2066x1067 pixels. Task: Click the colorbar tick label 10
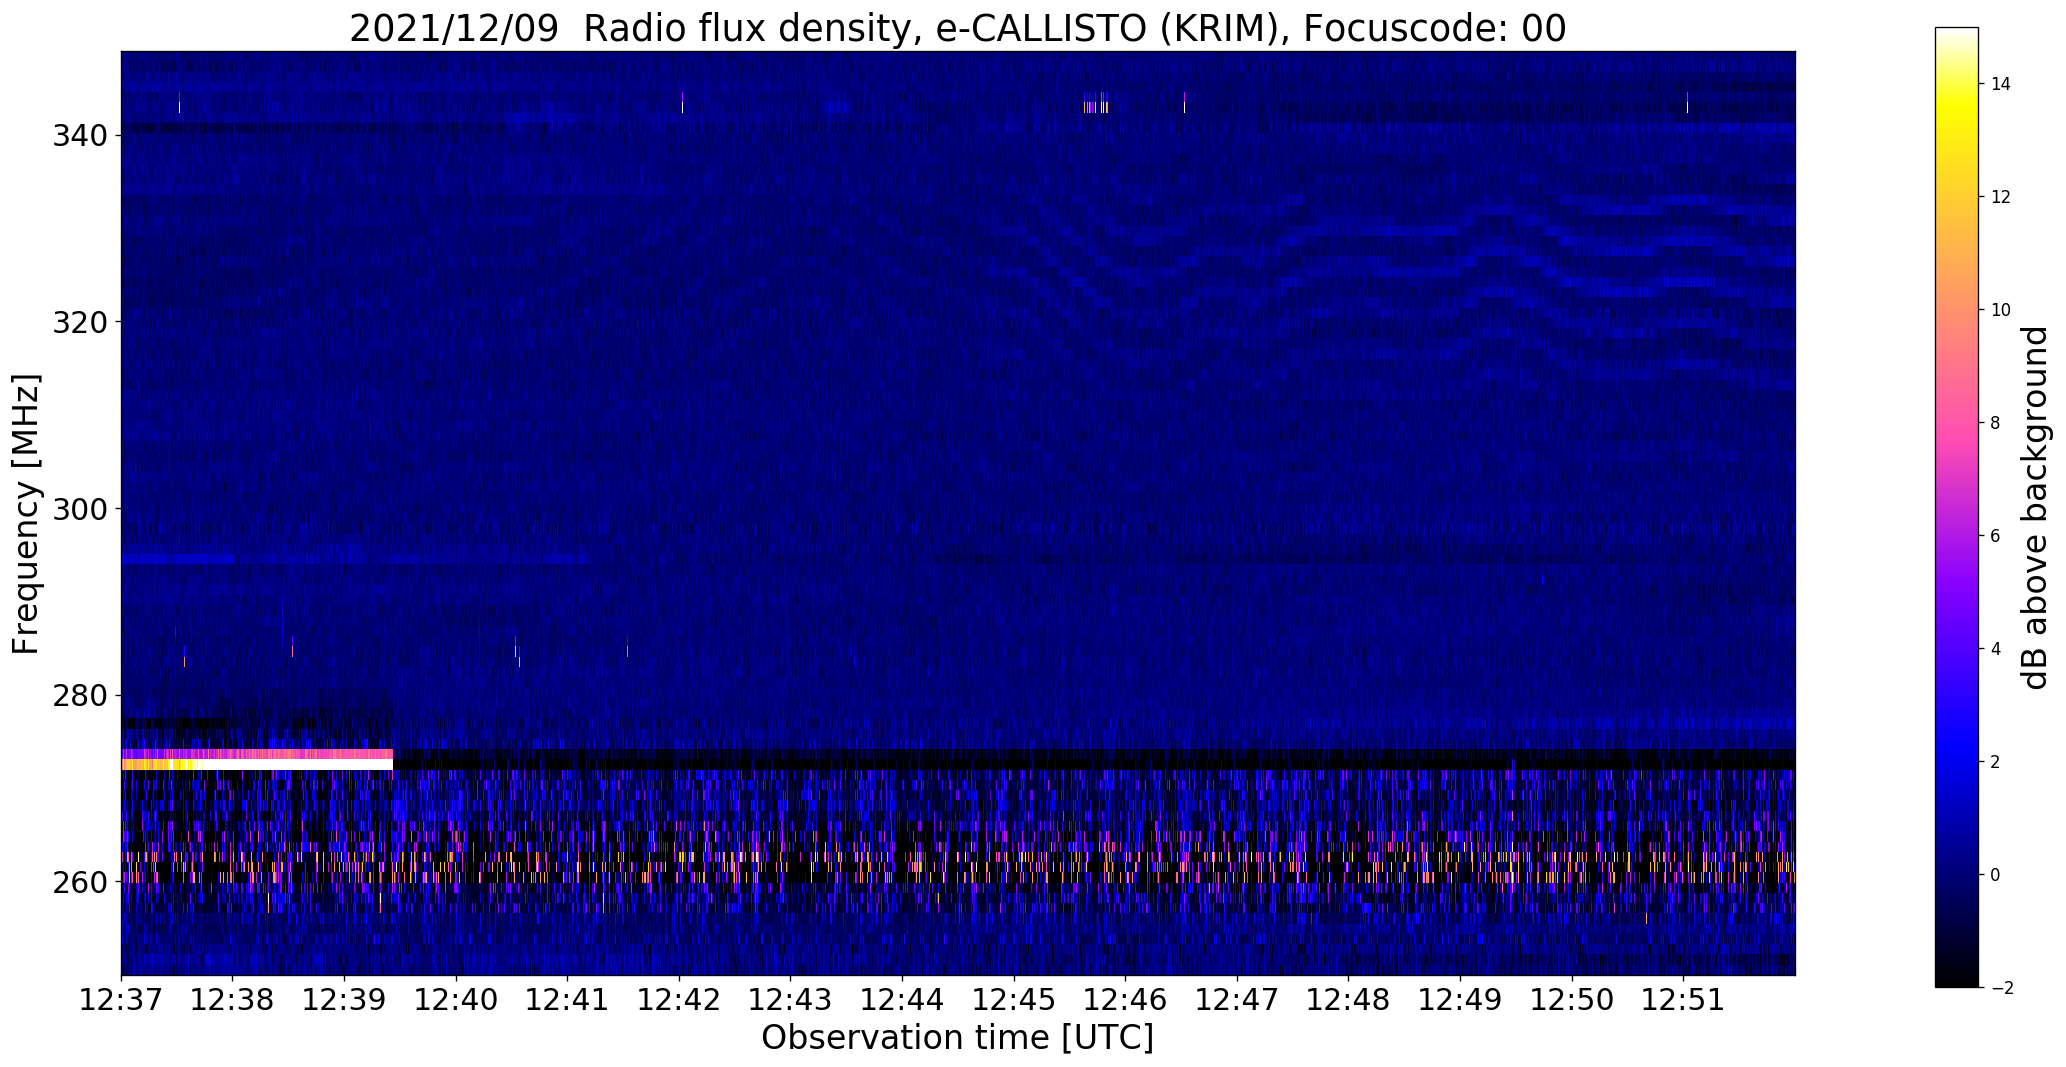(x=2001, y=310)
